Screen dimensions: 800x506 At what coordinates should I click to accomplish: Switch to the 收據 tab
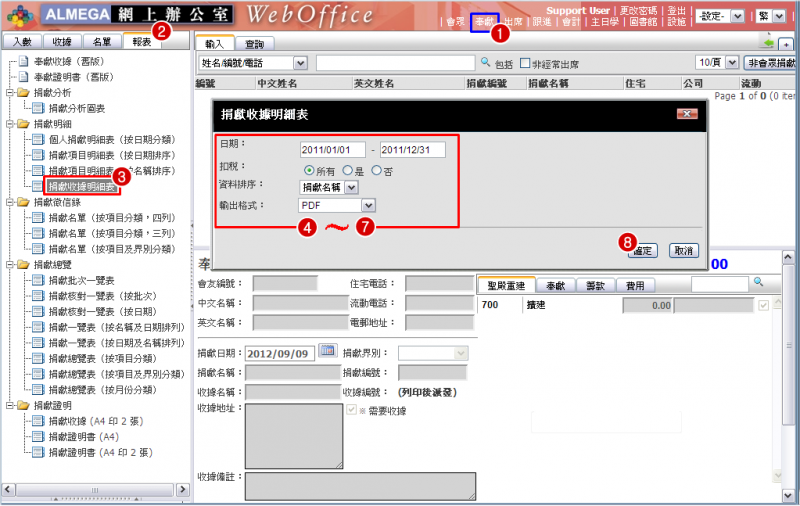point(62,42)
